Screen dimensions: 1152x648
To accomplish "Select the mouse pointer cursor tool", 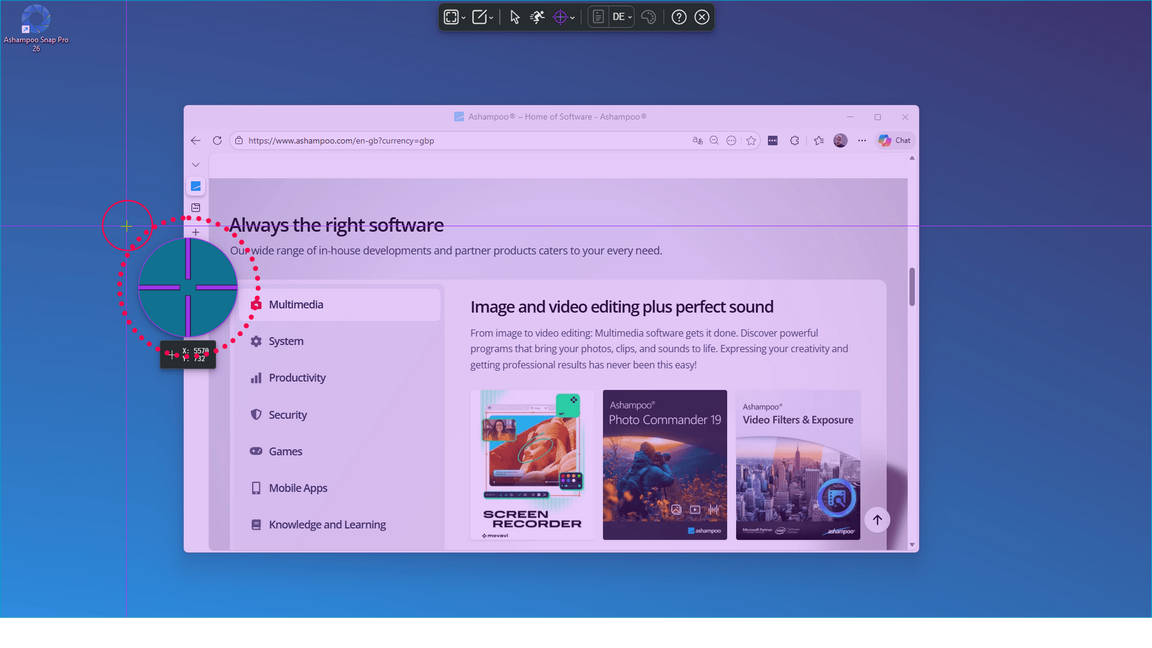I will pyautogui.click(x=515, y=17).
